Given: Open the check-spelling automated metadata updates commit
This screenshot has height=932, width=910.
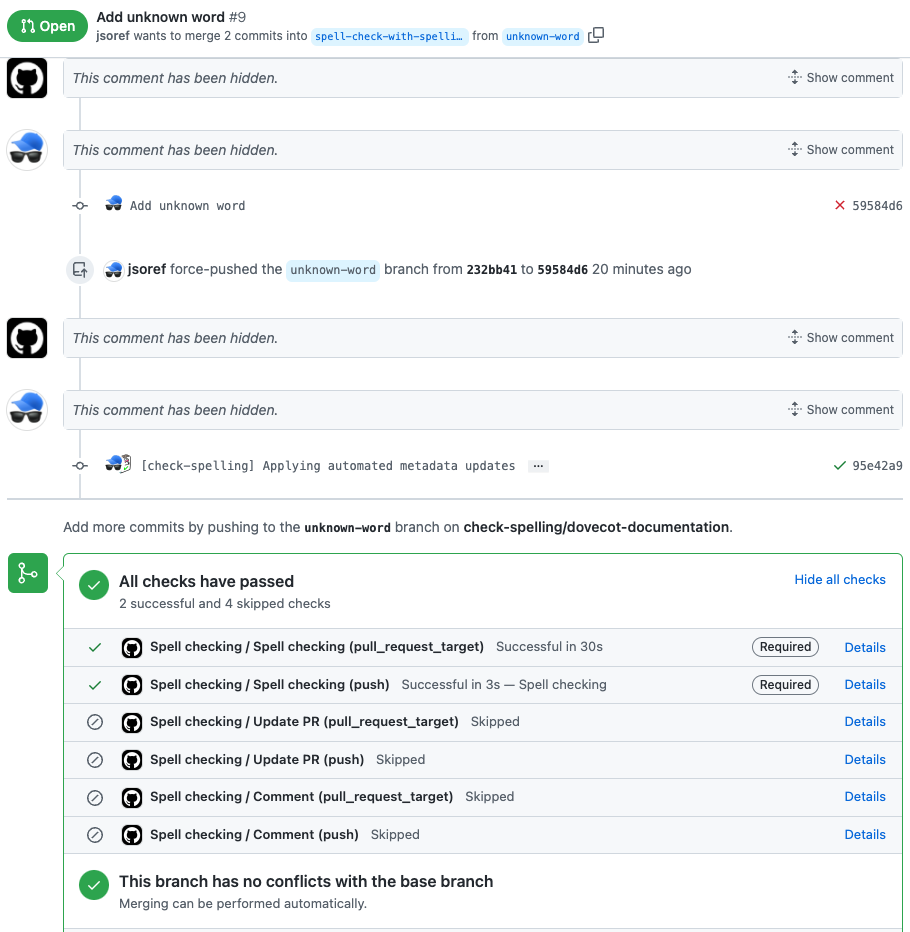Looking at the screenshot, I should (x=328, y=465).
